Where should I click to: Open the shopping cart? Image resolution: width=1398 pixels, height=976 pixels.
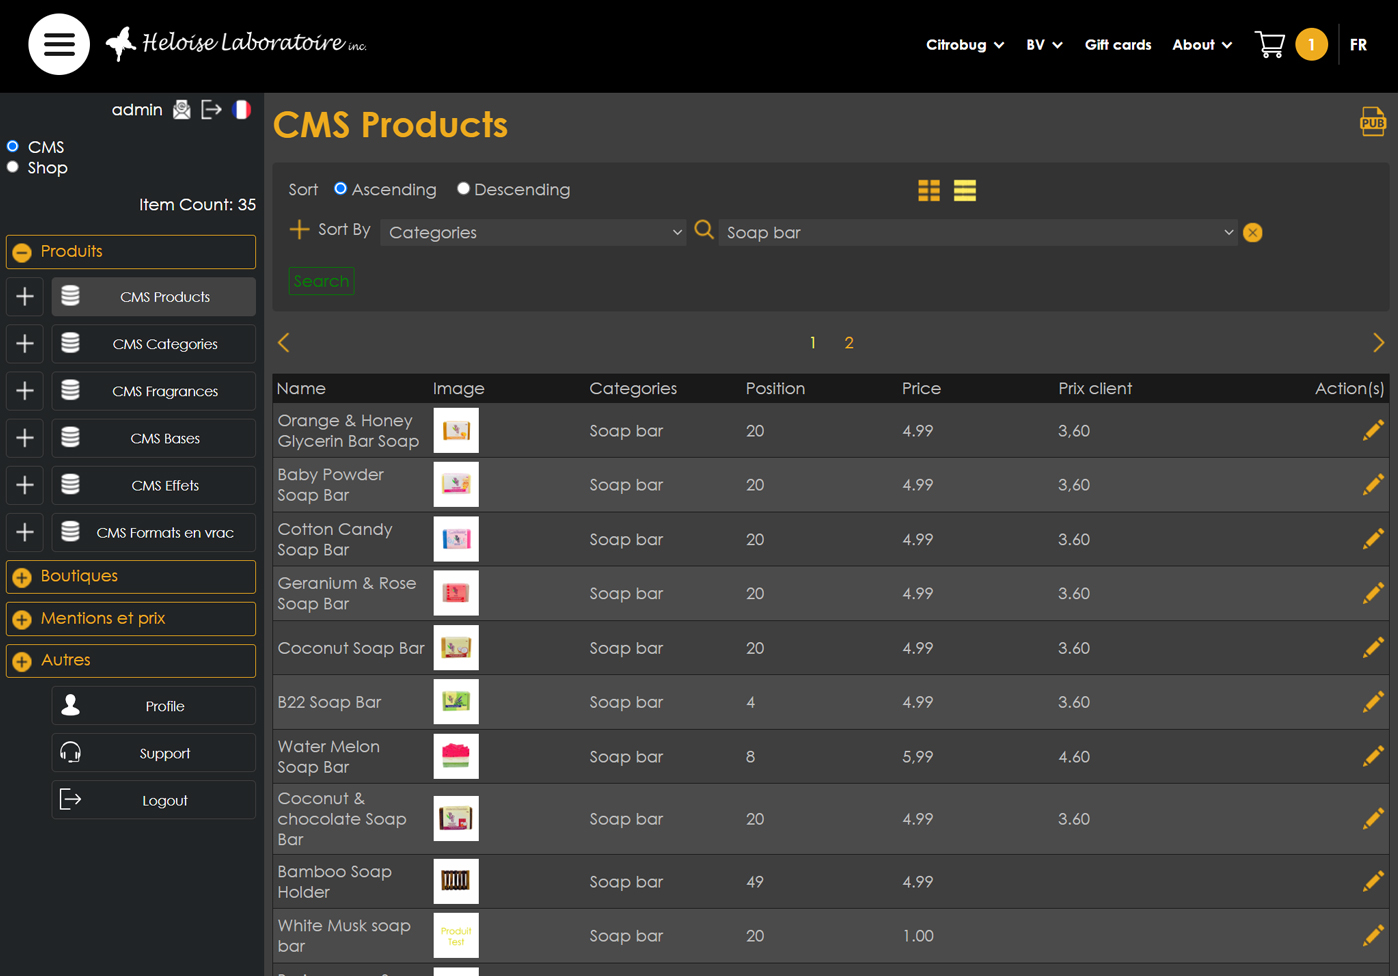1270,45
